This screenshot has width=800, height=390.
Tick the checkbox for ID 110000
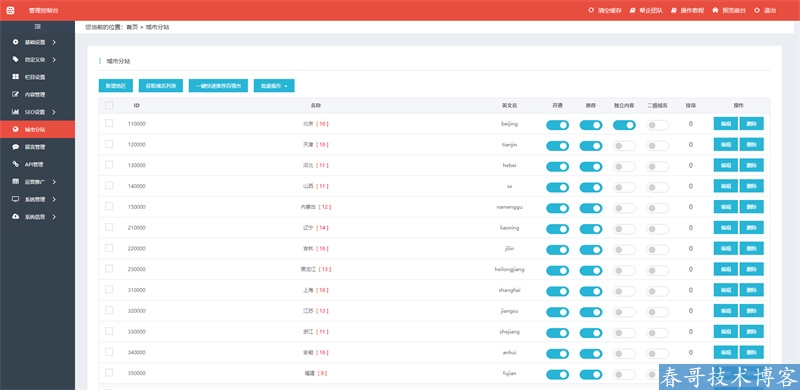[x=109, y=123]
